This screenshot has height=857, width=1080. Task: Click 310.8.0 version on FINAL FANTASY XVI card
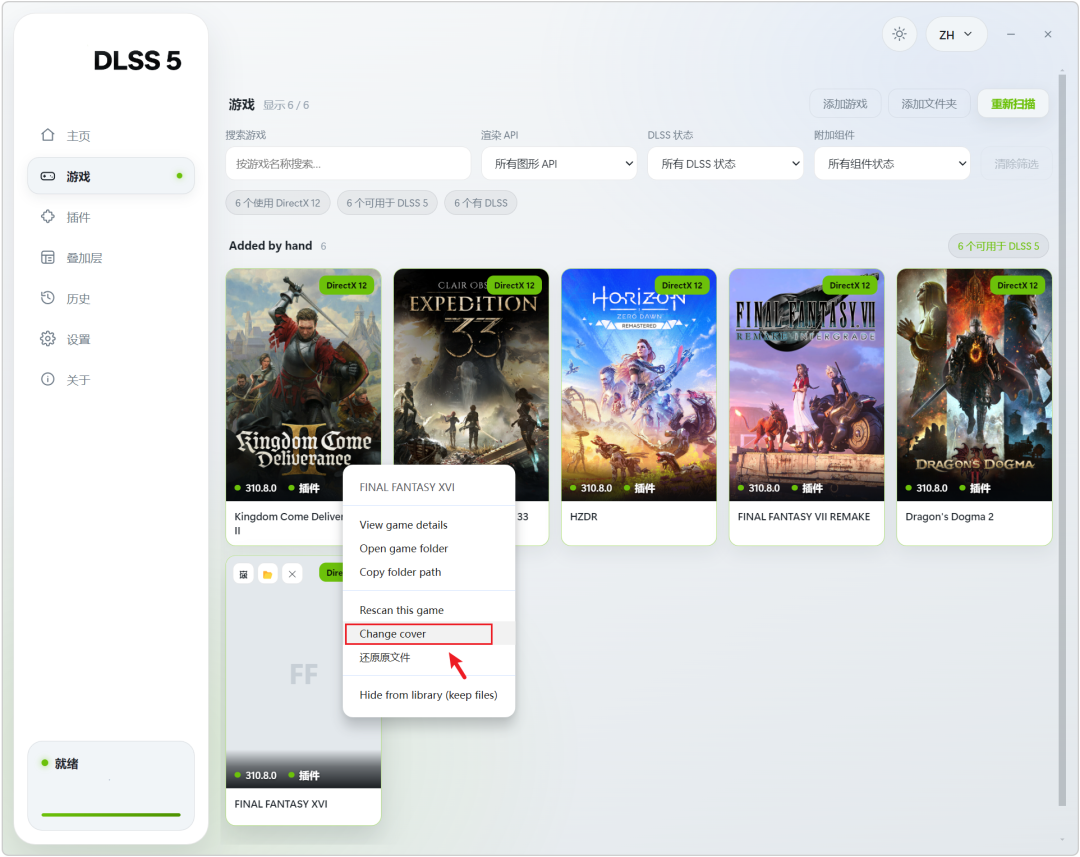pyautogui.click(x=261, y=776)
